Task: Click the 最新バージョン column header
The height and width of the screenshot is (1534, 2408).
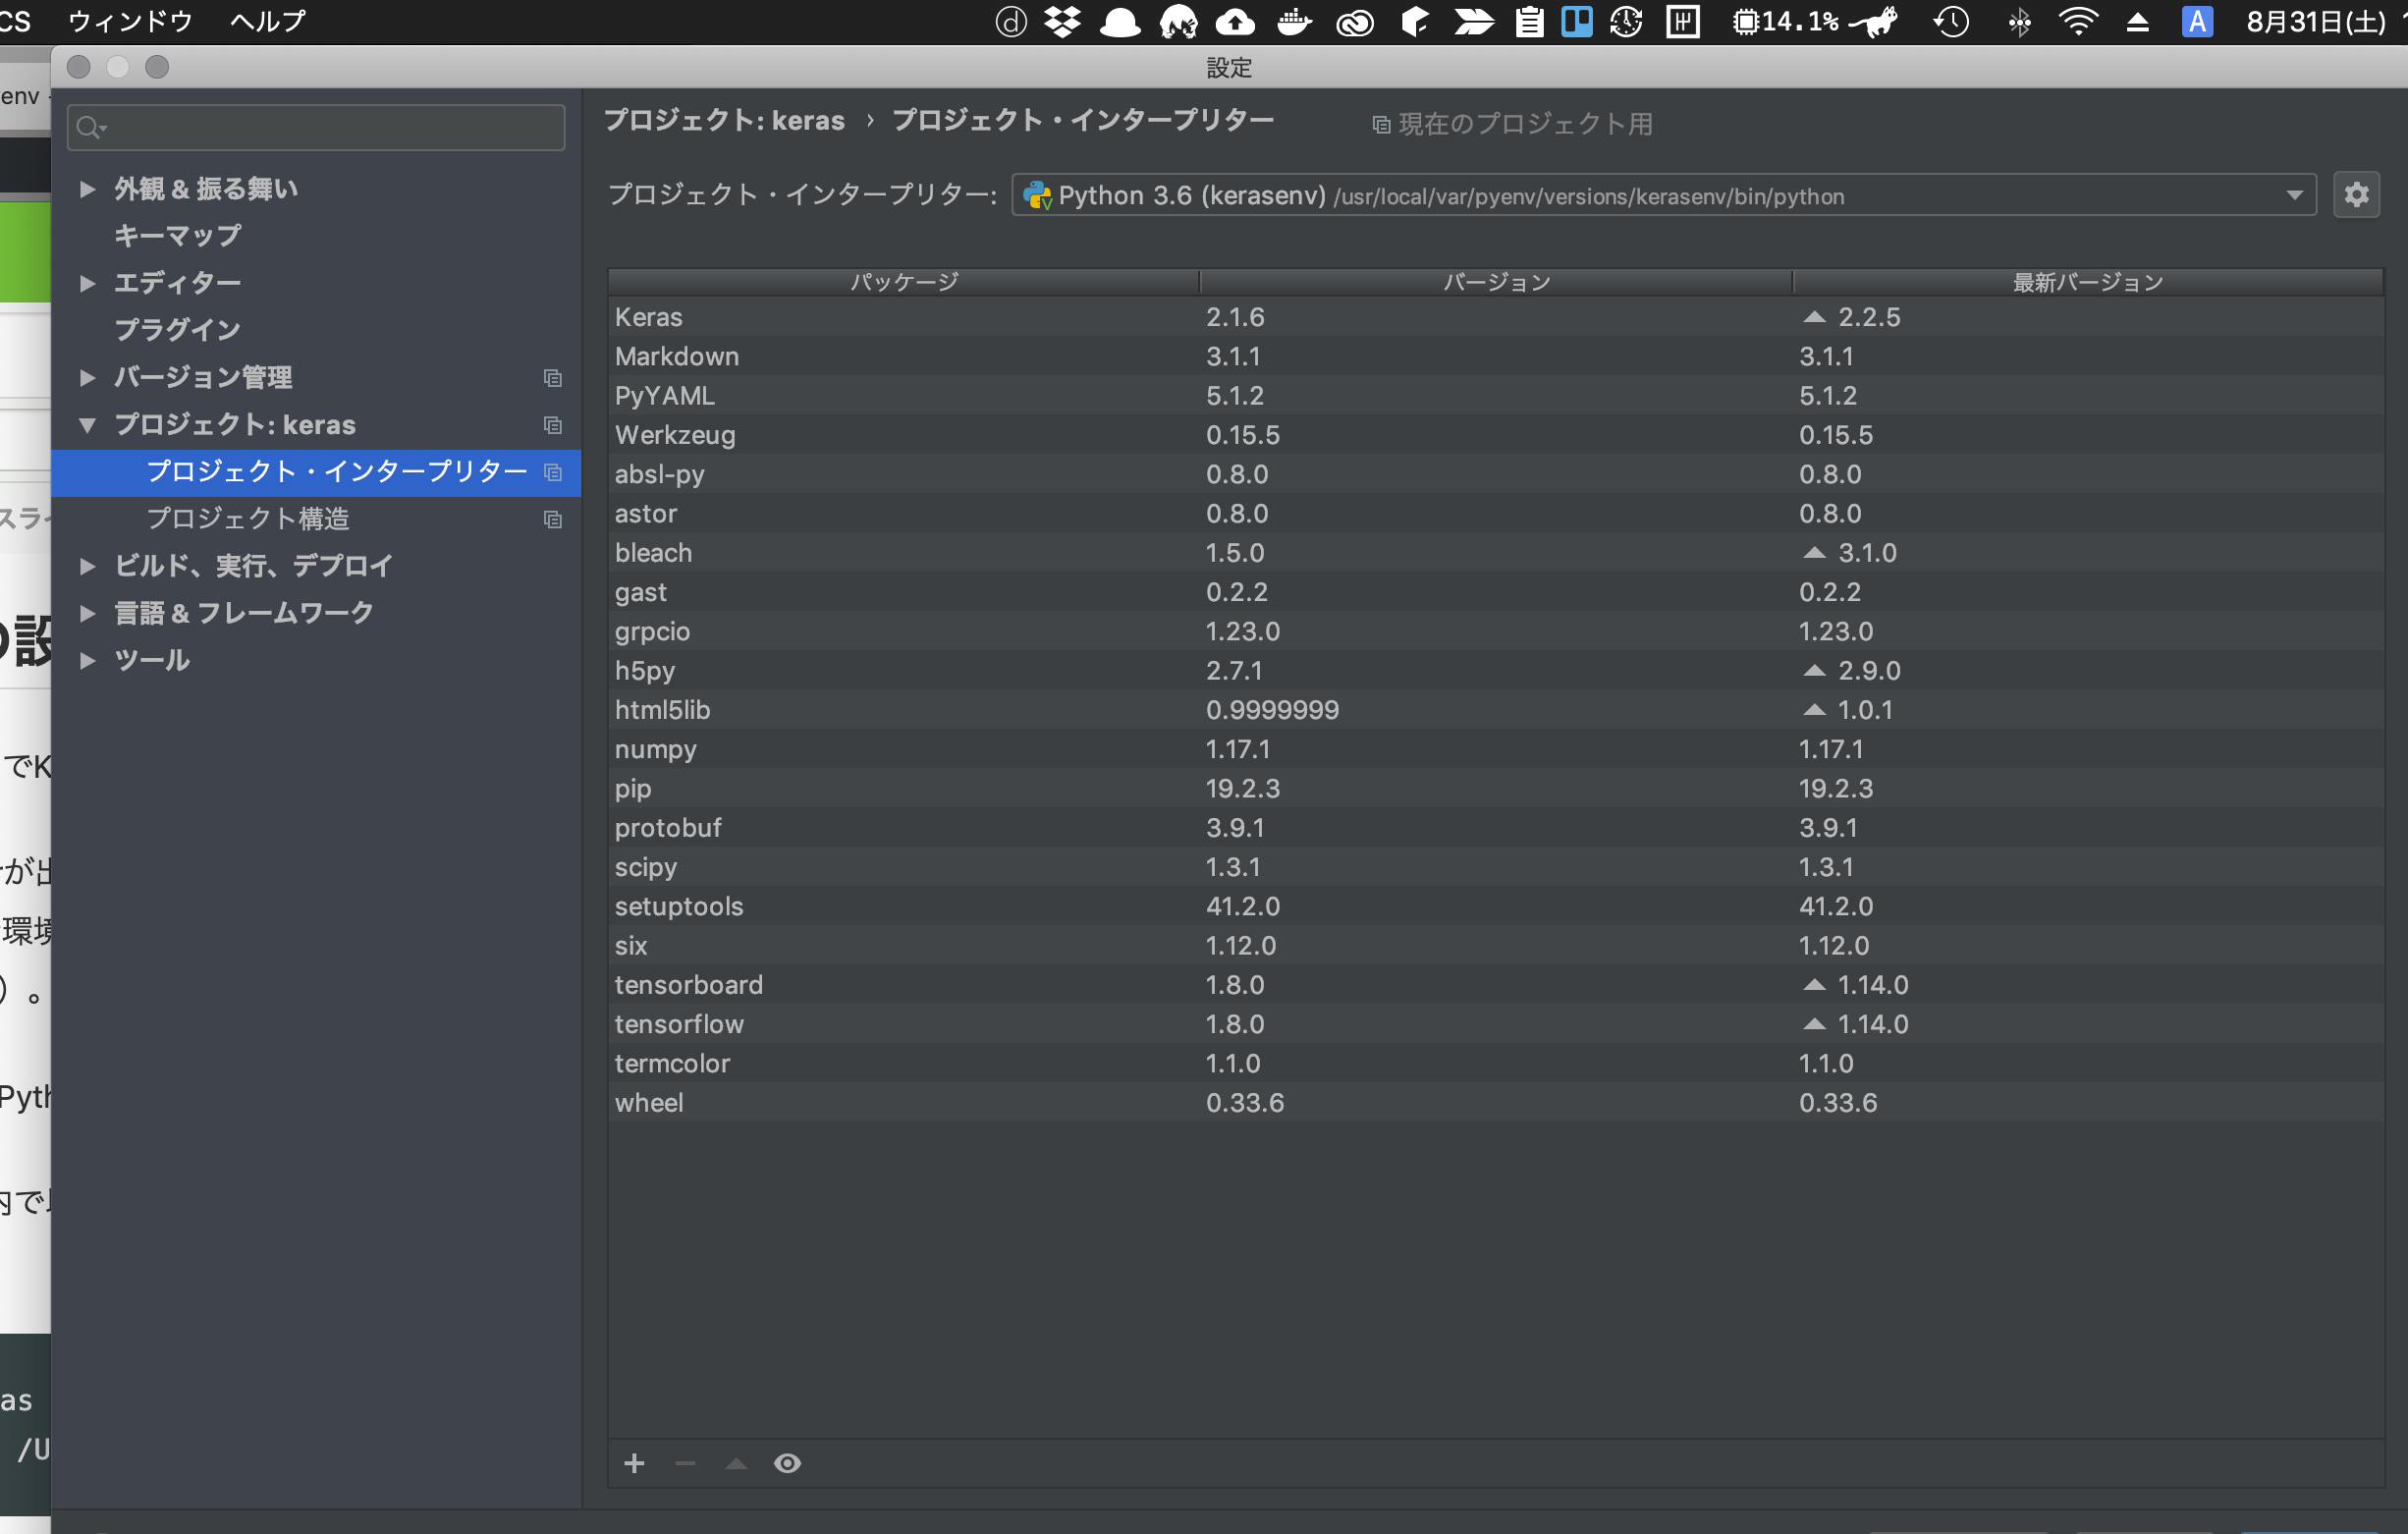Action: pyautogui.click(x=2088, y=282)
